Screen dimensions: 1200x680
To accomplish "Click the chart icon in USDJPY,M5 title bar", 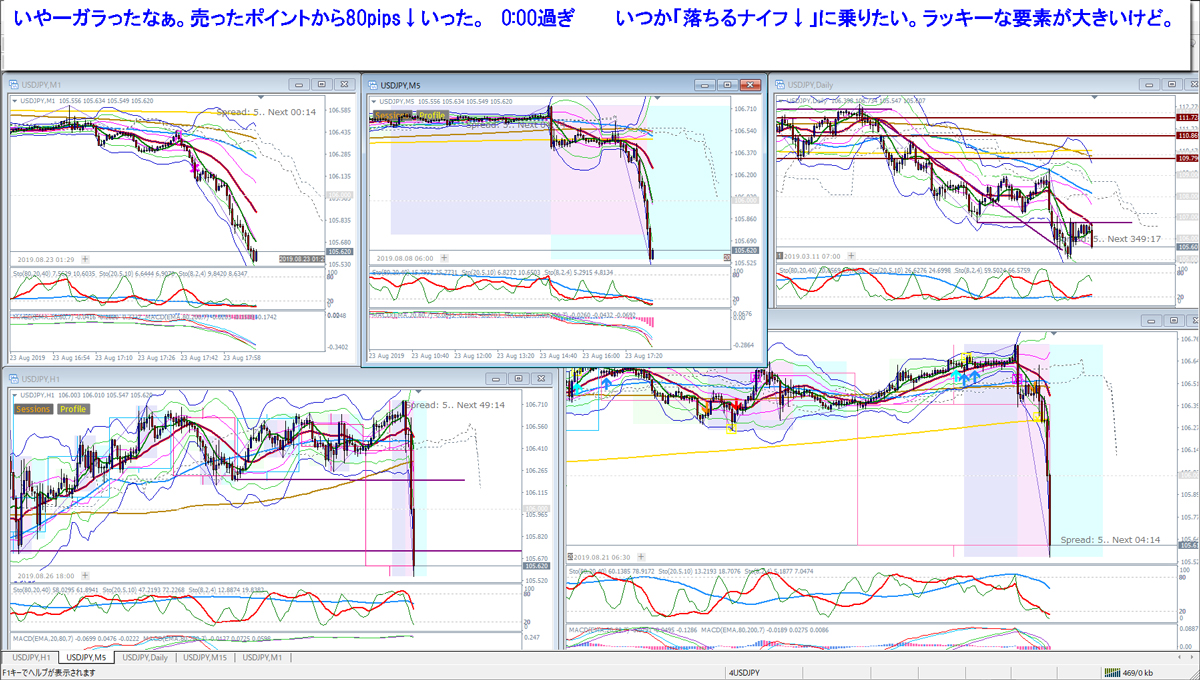I will click(373, 85).
